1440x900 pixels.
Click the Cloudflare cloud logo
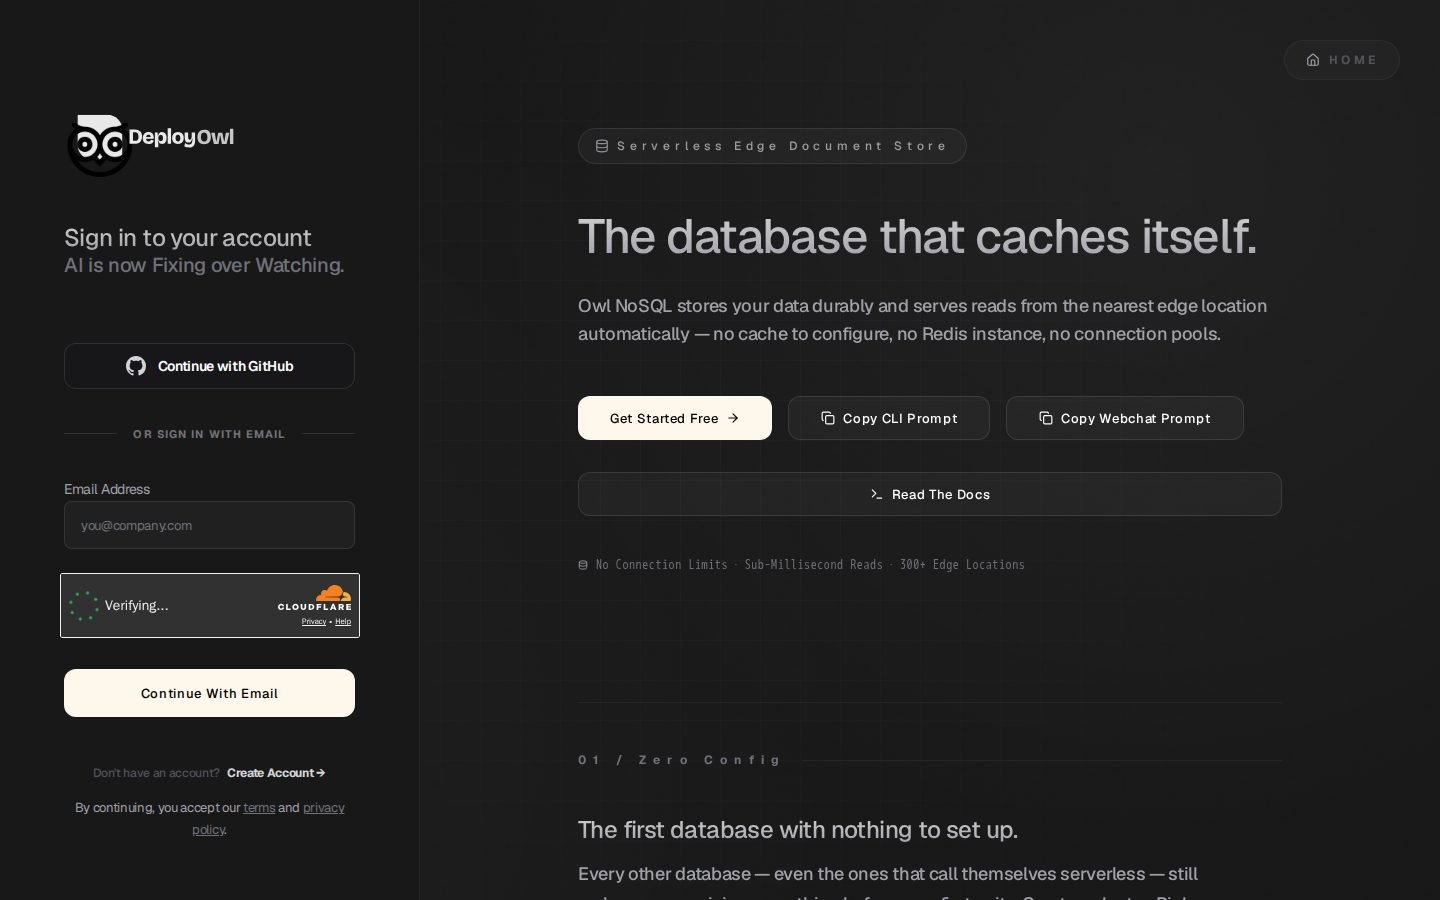[x=334, y=593]
